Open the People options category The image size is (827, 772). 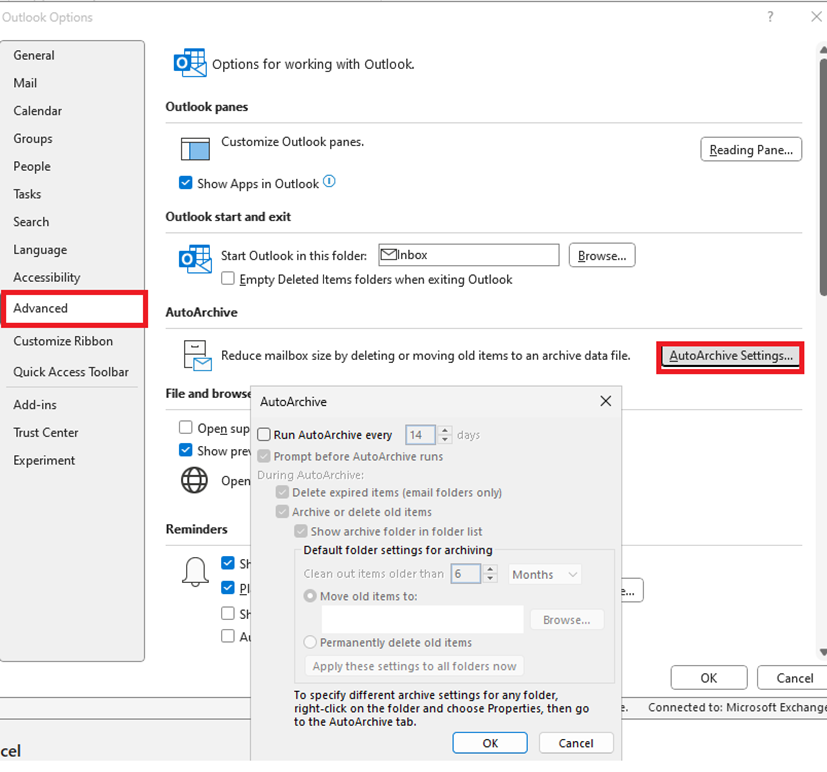click(32, 166)
